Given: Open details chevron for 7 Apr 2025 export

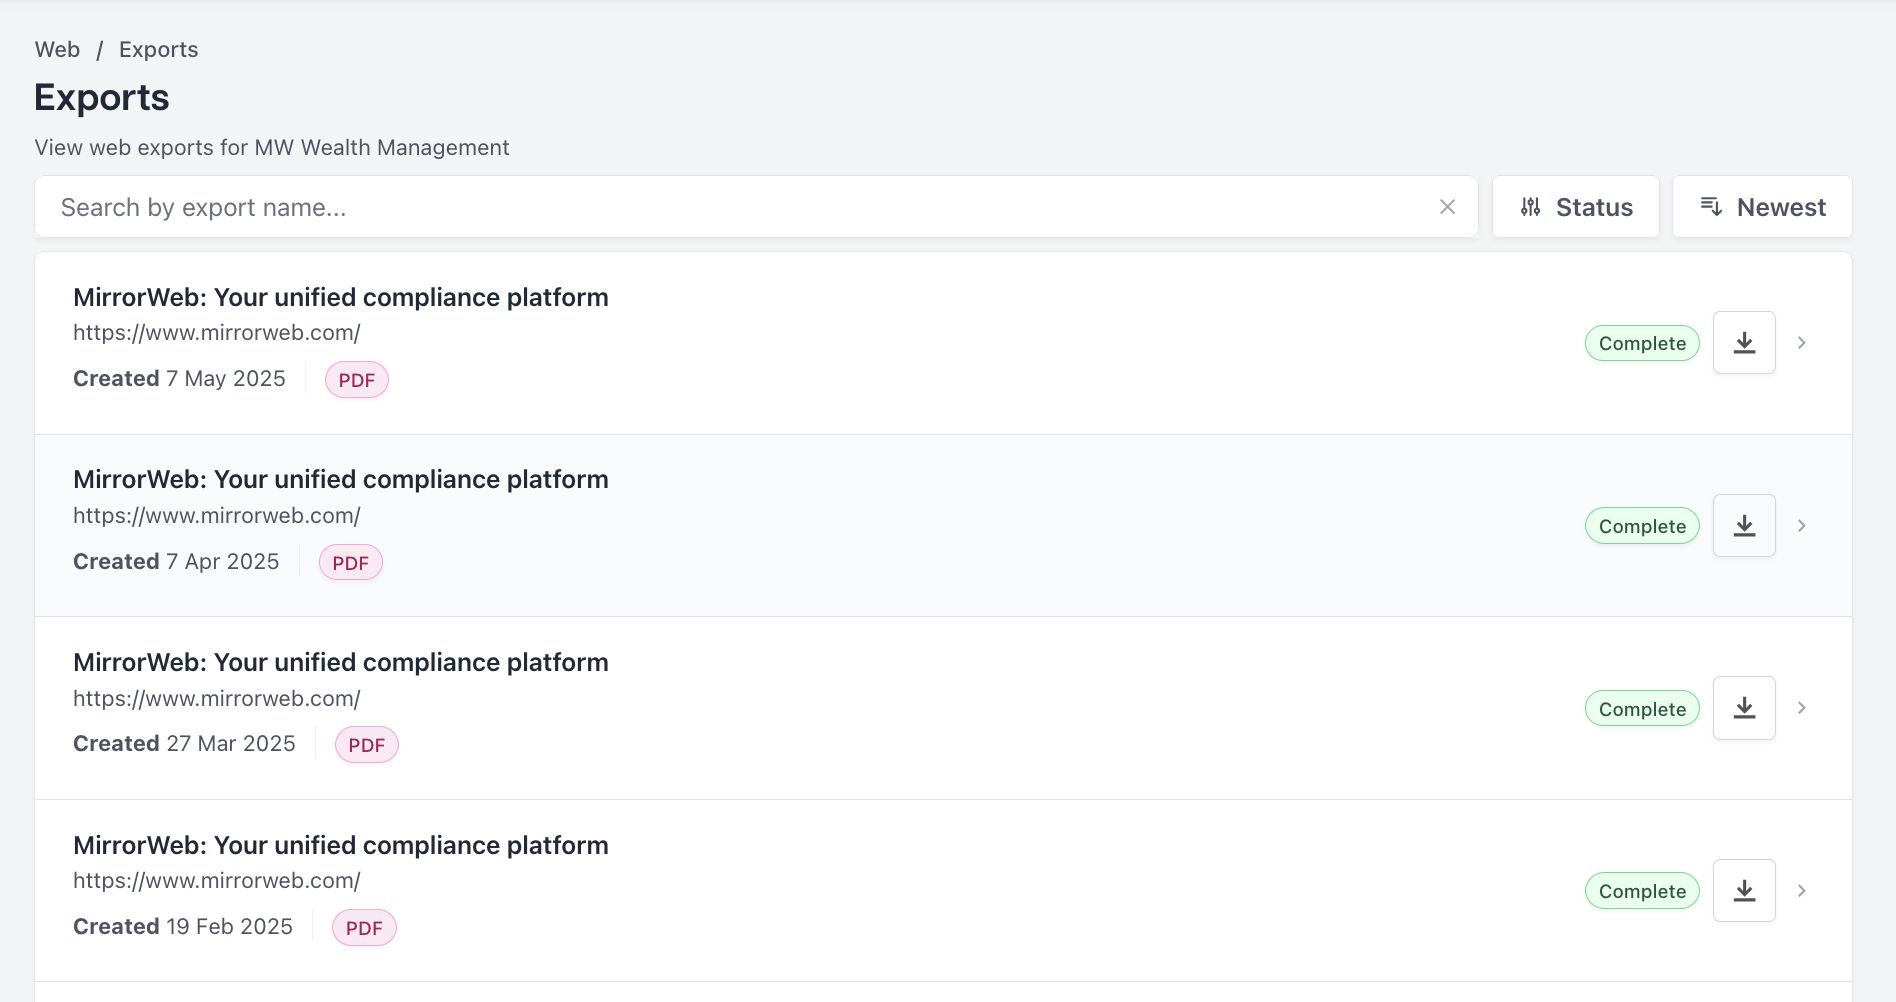Looking at the screenshot, I should pyautogui.click(x=1801, y=526).
